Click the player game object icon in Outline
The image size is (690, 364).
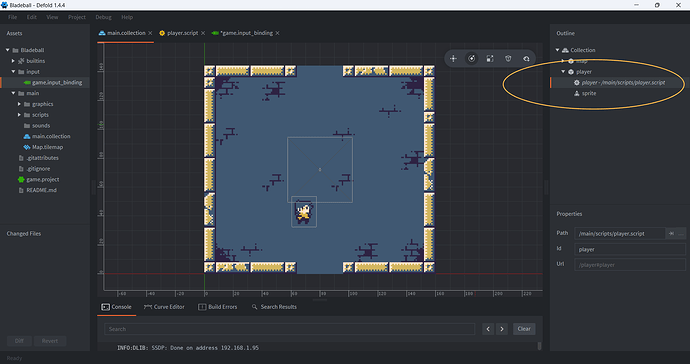[x=571, y=72]
